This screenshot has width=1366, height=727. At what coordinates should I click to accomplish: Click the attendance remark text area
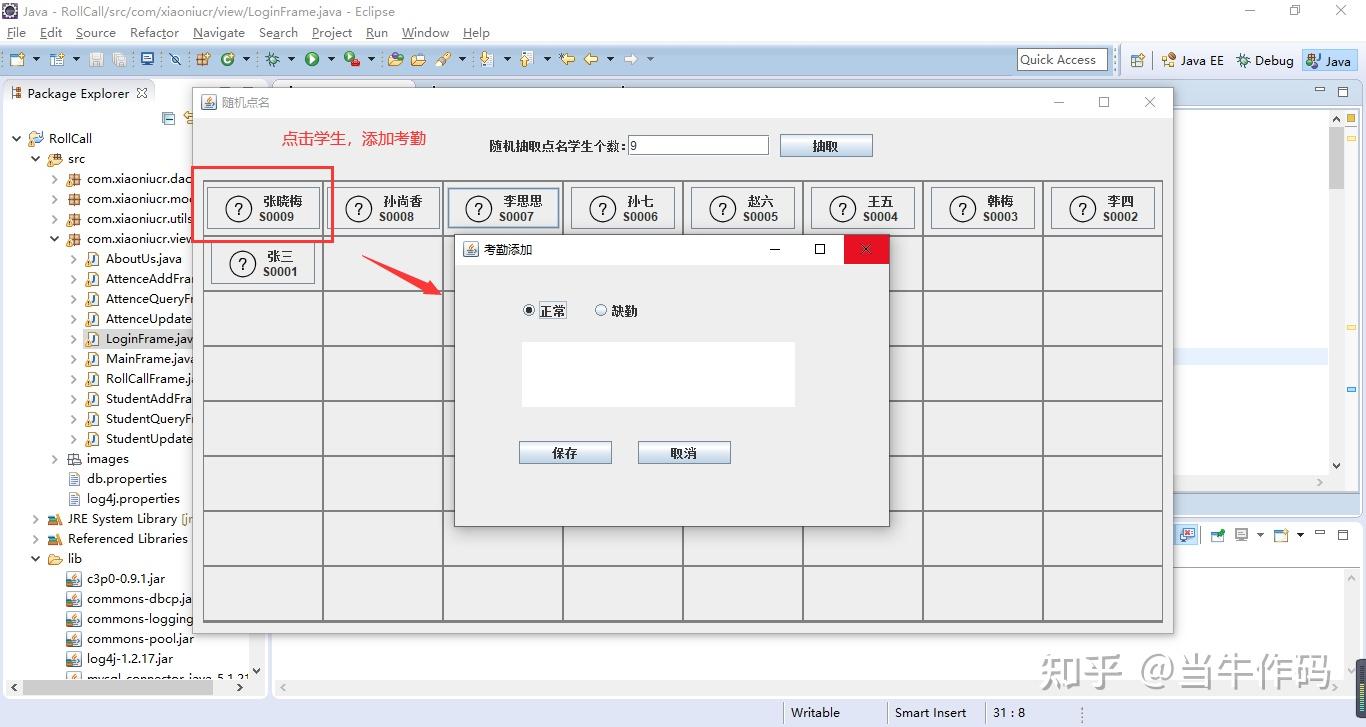pyautogui.click(x=658, y=374)
